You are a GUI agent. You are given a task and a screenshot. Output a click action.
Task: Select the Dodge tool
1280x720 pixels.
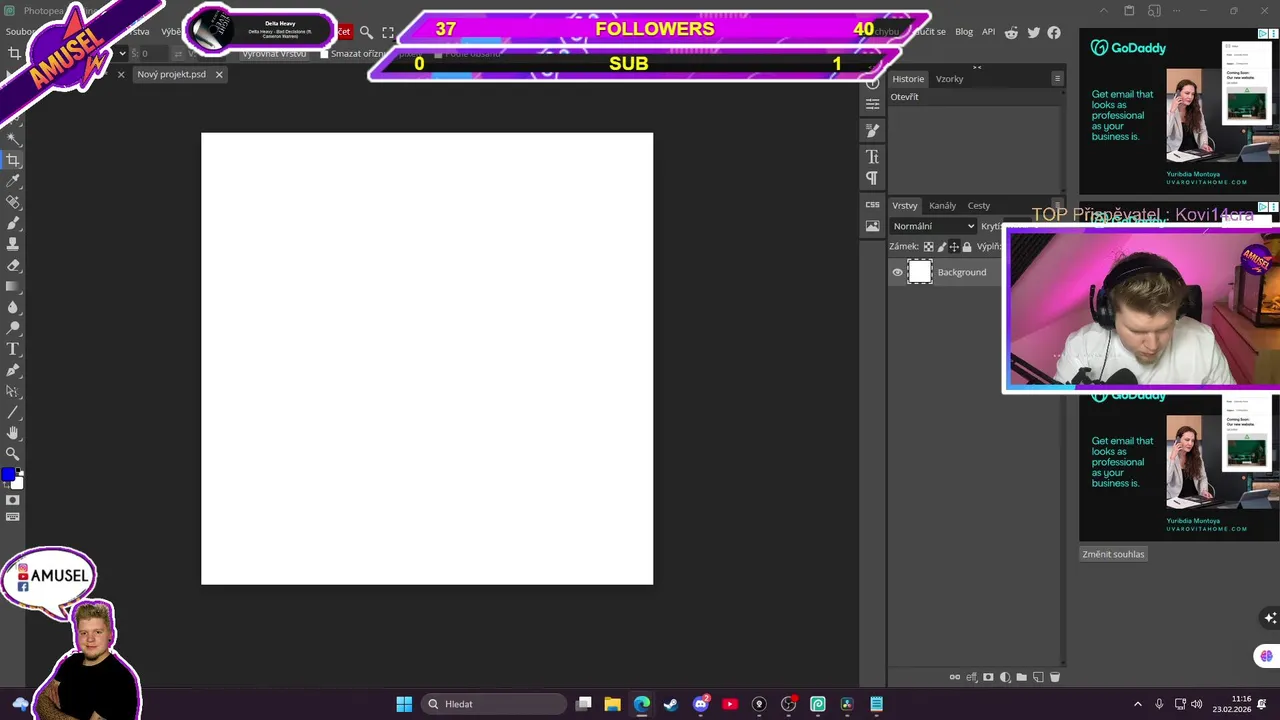(13, 328)
